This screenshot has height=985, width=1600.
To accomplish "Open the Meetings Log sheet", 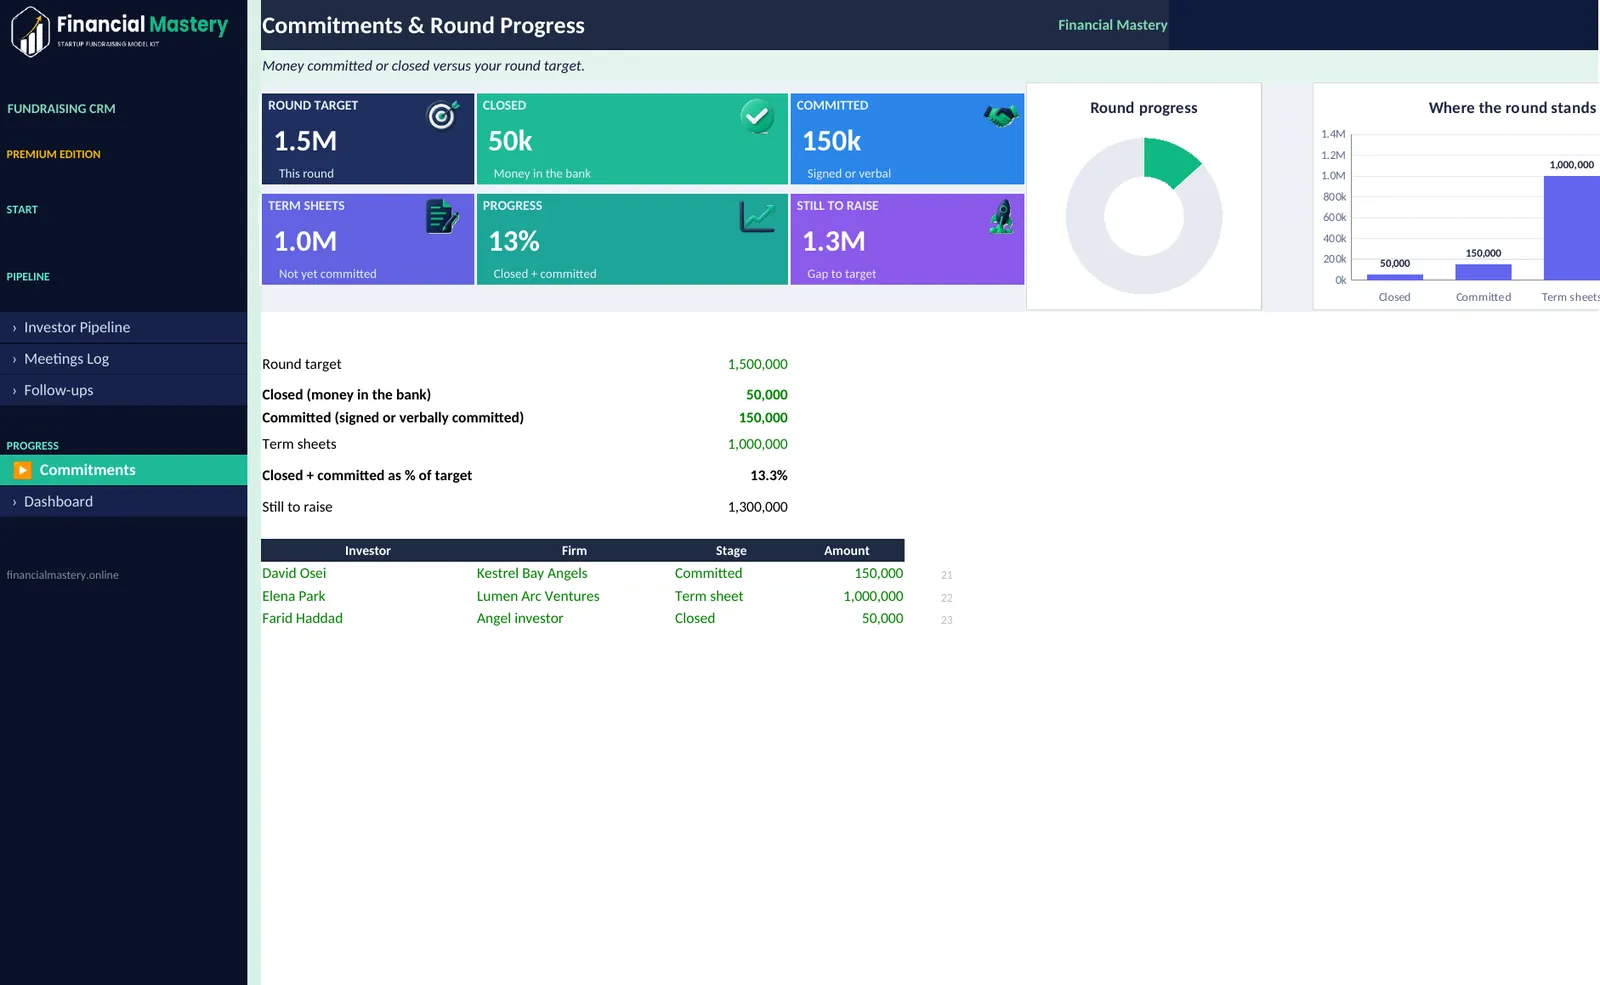I will click(x=123, y=359).
